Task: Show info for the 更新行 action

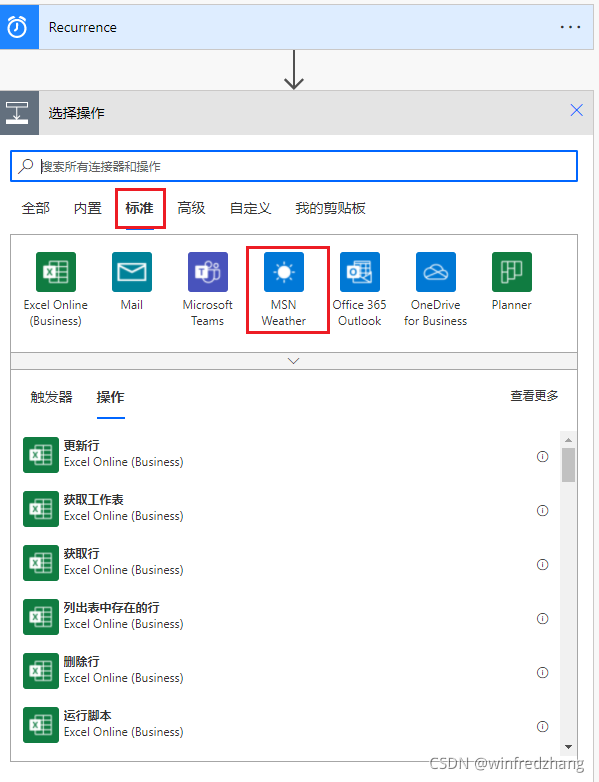Action: click(542, 456)
